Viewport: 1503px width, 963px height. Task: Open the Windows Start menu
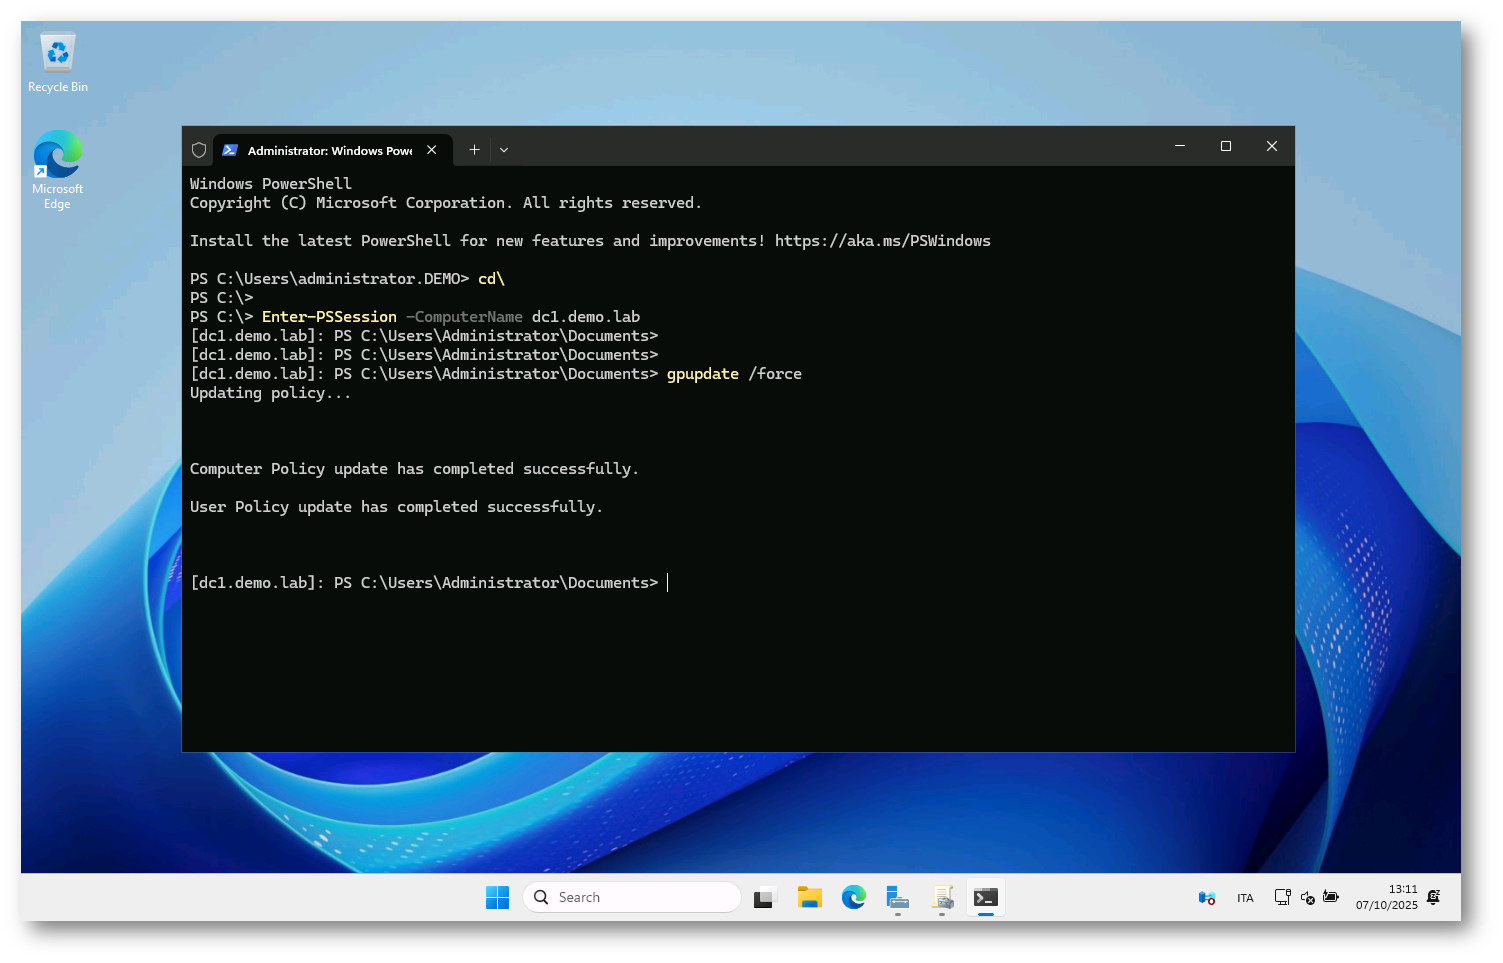coord(497,898)
